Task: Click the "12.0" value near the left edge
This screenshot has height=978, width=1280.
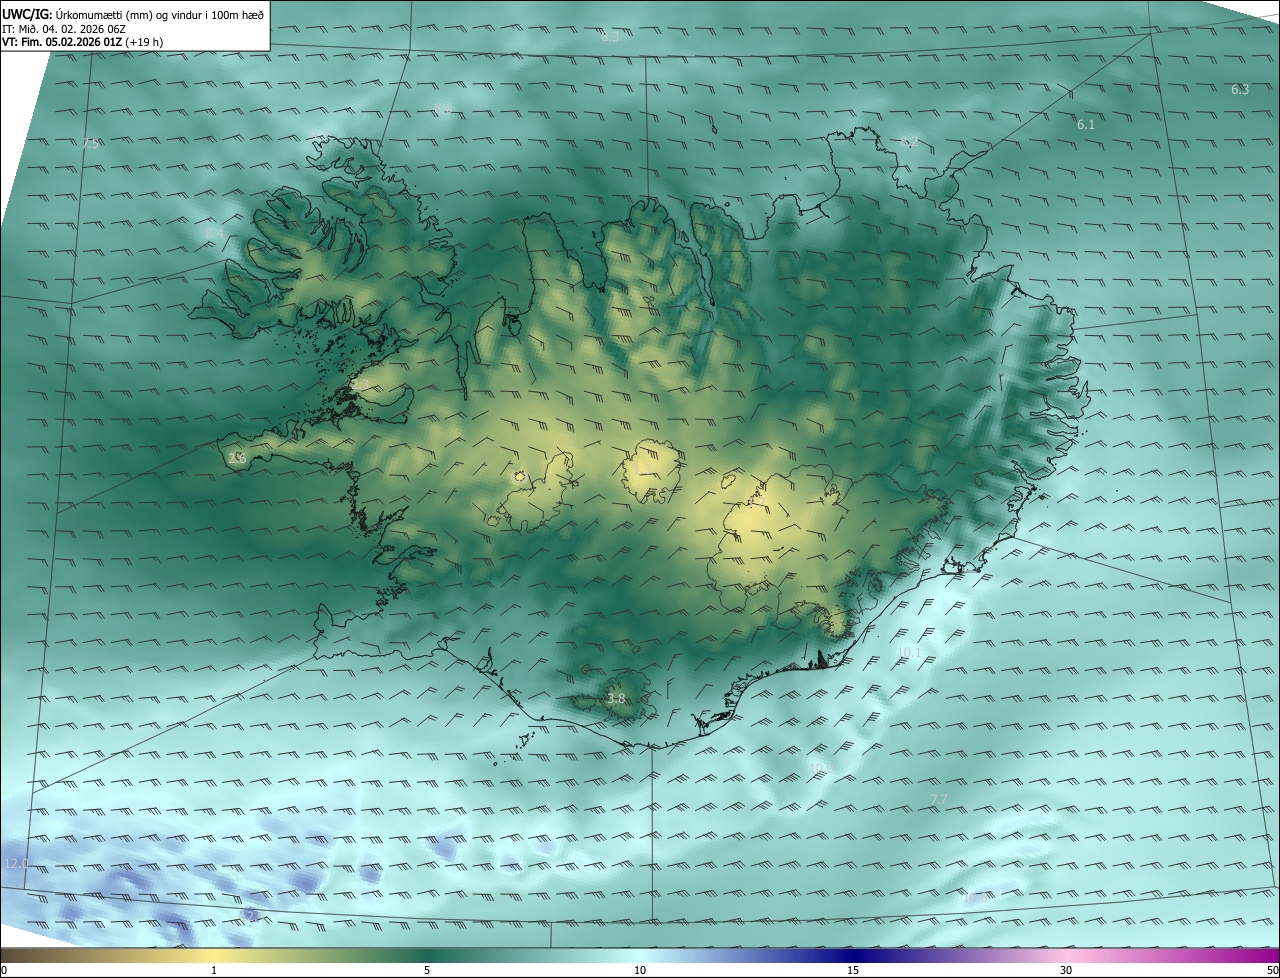Action: [17, 863]
